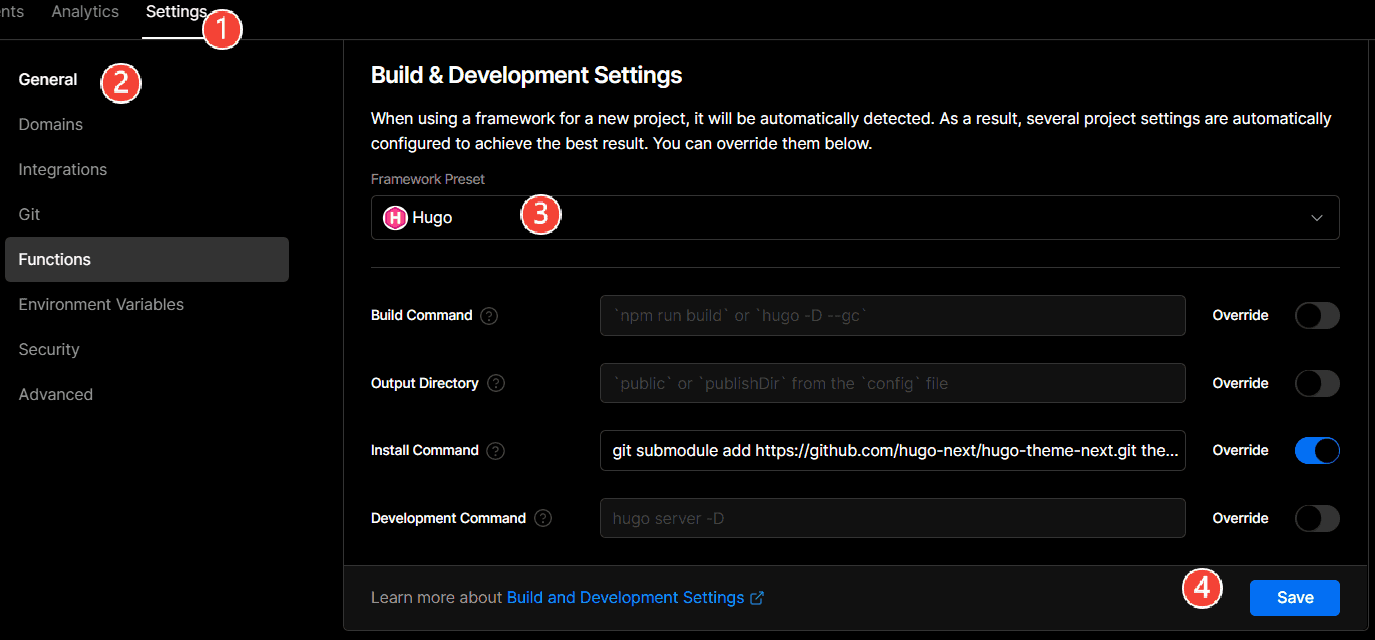Expand the Framework Preset dropdown chevron

[x=1317, y=218]
